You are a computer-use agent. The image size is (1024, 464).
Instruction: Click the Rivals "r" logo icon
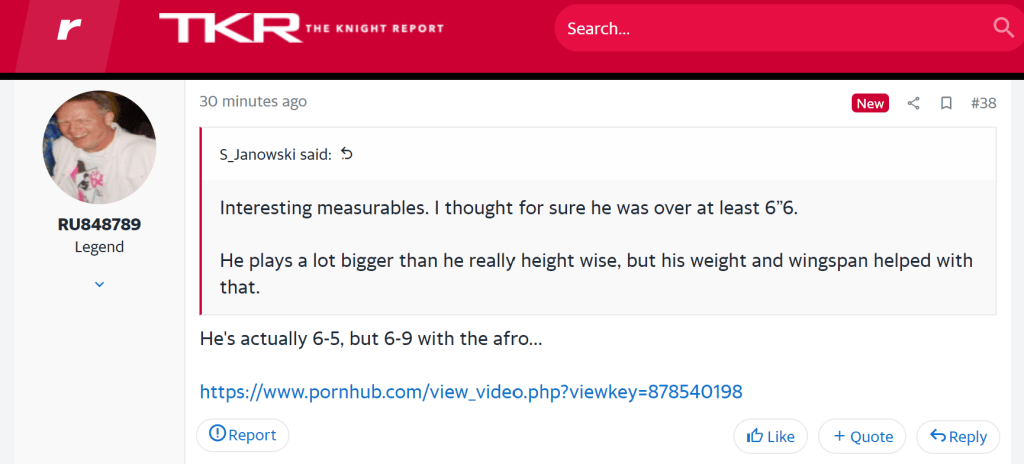tap(68, 29)
